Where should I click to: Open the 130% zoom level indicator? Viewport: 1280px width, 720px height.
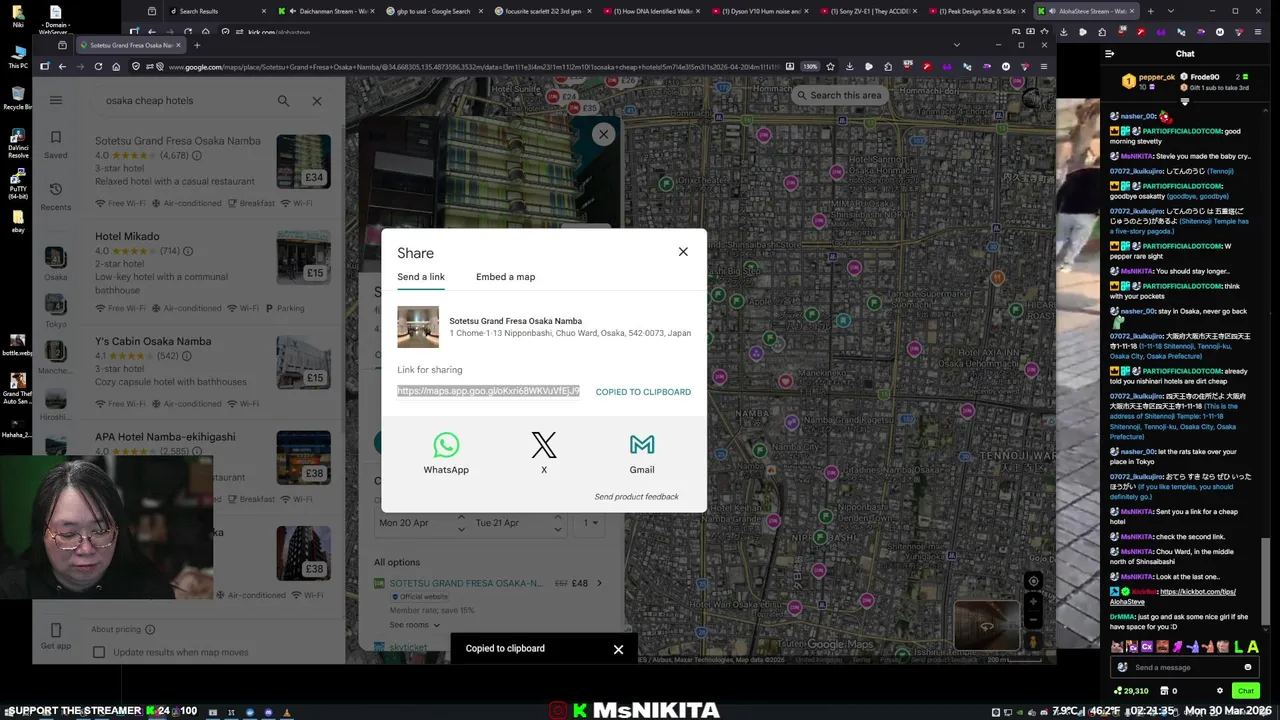tap(810, 67)
